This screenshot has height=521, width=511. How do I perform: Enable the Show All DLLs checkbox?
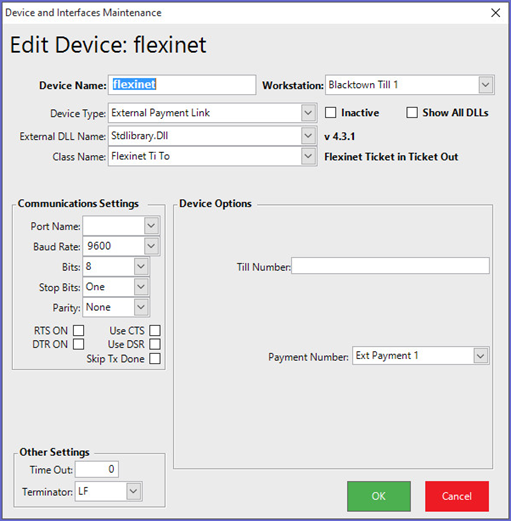click(x=412, y=113)
